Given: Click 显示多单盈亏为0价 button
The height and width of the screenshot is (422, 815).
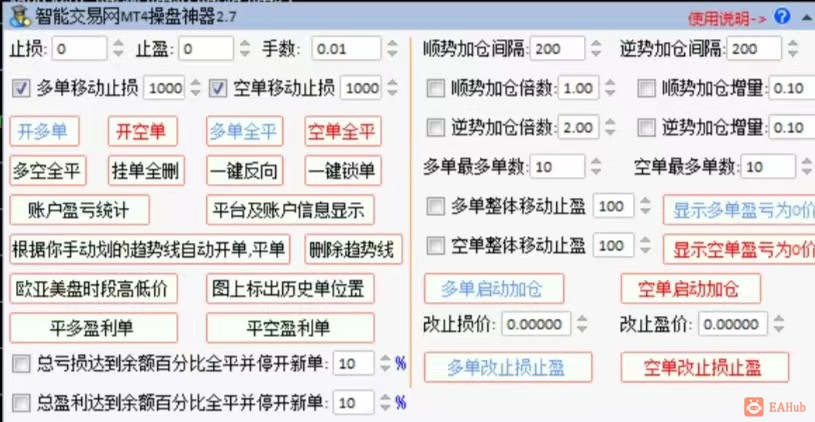Looking at the screenshot, I should point(739,210).
